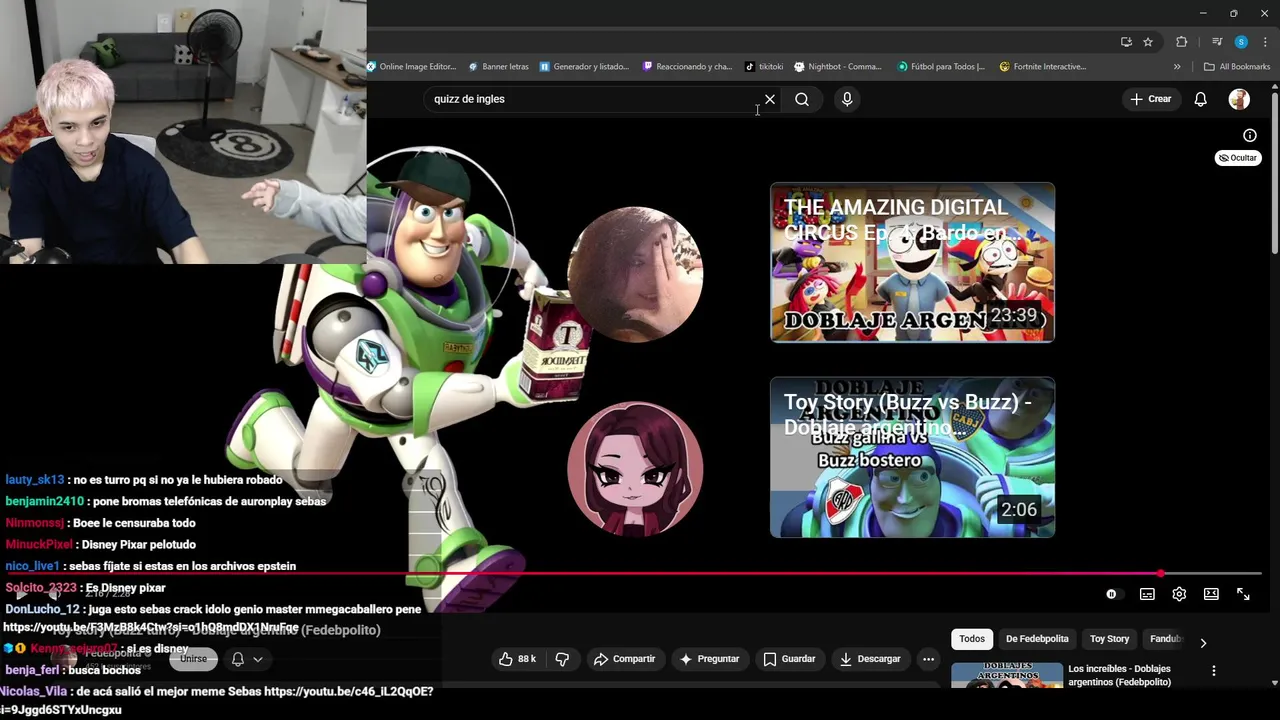
Task: Open Los increíbles Doblajes argentinos thumbnail
Action: pyautogui.click(x=1007, y=675)
